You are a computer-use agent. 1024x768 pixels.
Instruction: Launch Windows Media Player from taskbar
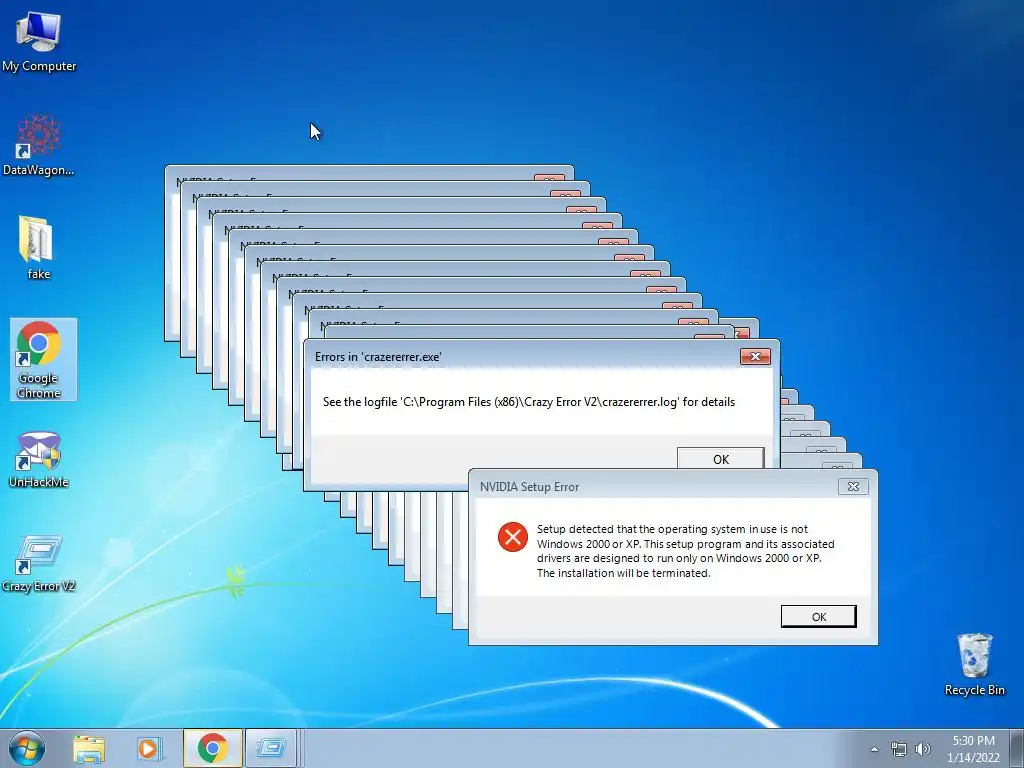149,748
